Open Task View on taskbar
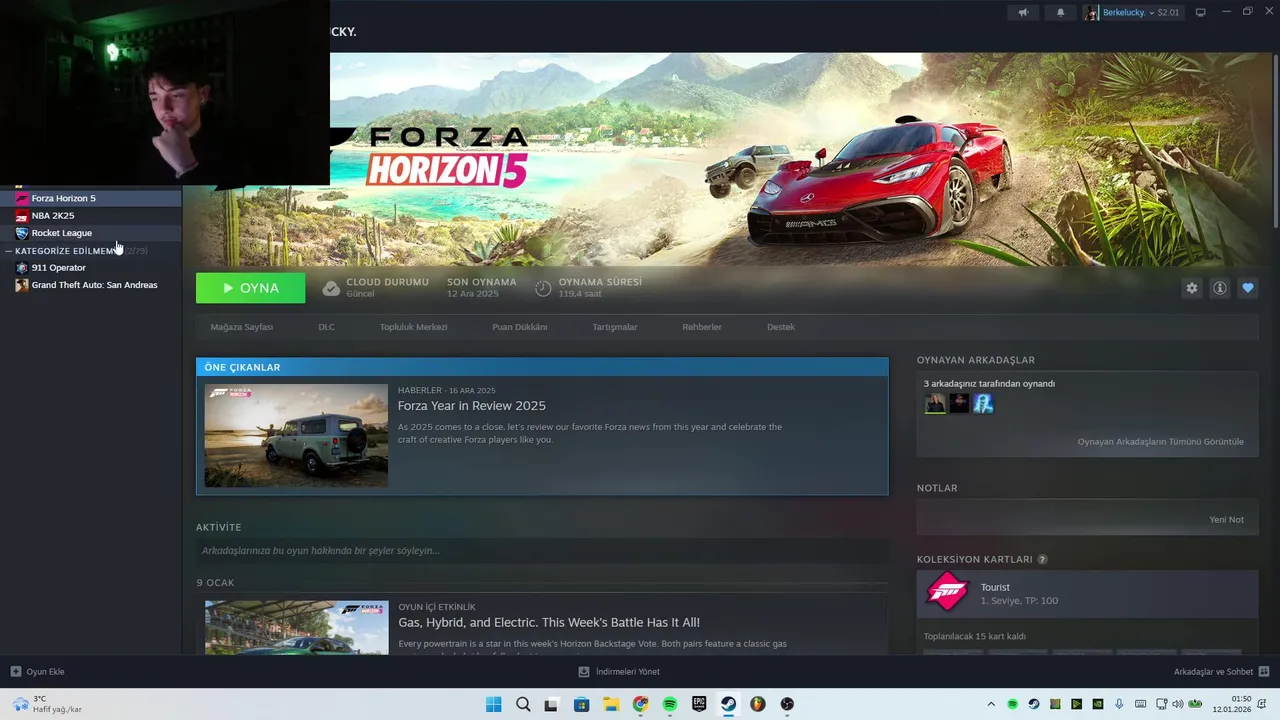Viewport: 1280px width, 720px height. [x=551, y=704]
